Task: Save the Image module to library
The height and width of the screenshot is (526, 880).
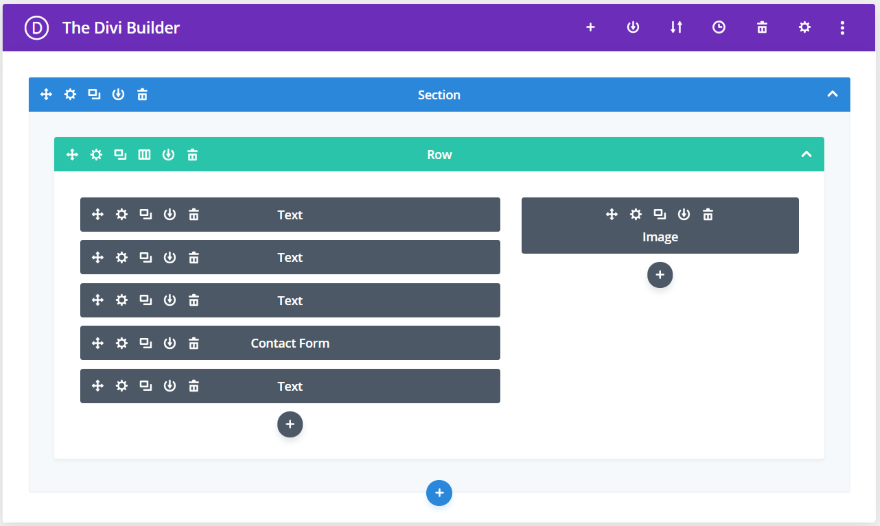Action: click(684, 214)
